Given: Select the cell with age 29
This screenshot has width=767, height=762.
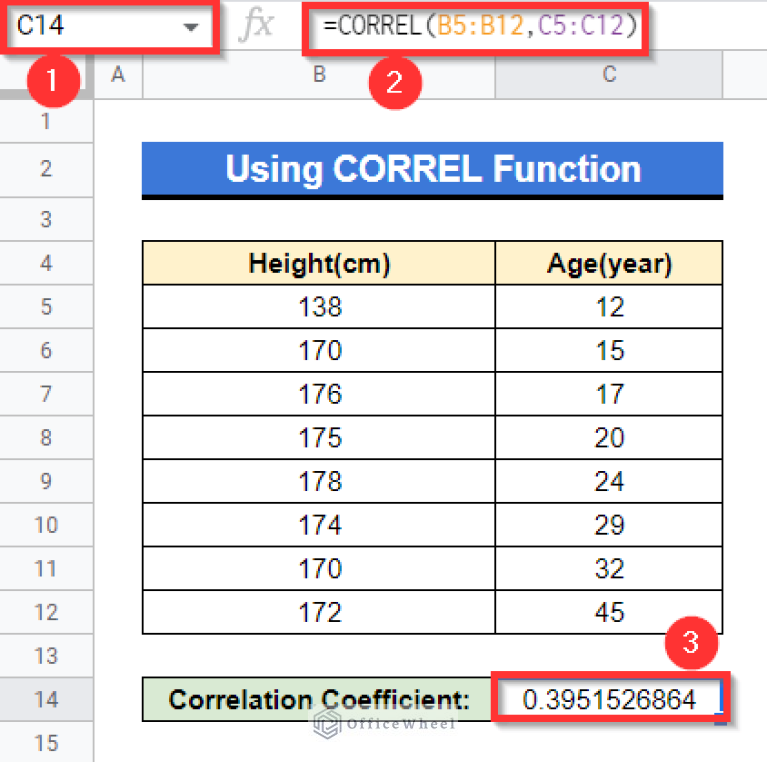Looking at the screenshot, I should [x=609, y=525].
